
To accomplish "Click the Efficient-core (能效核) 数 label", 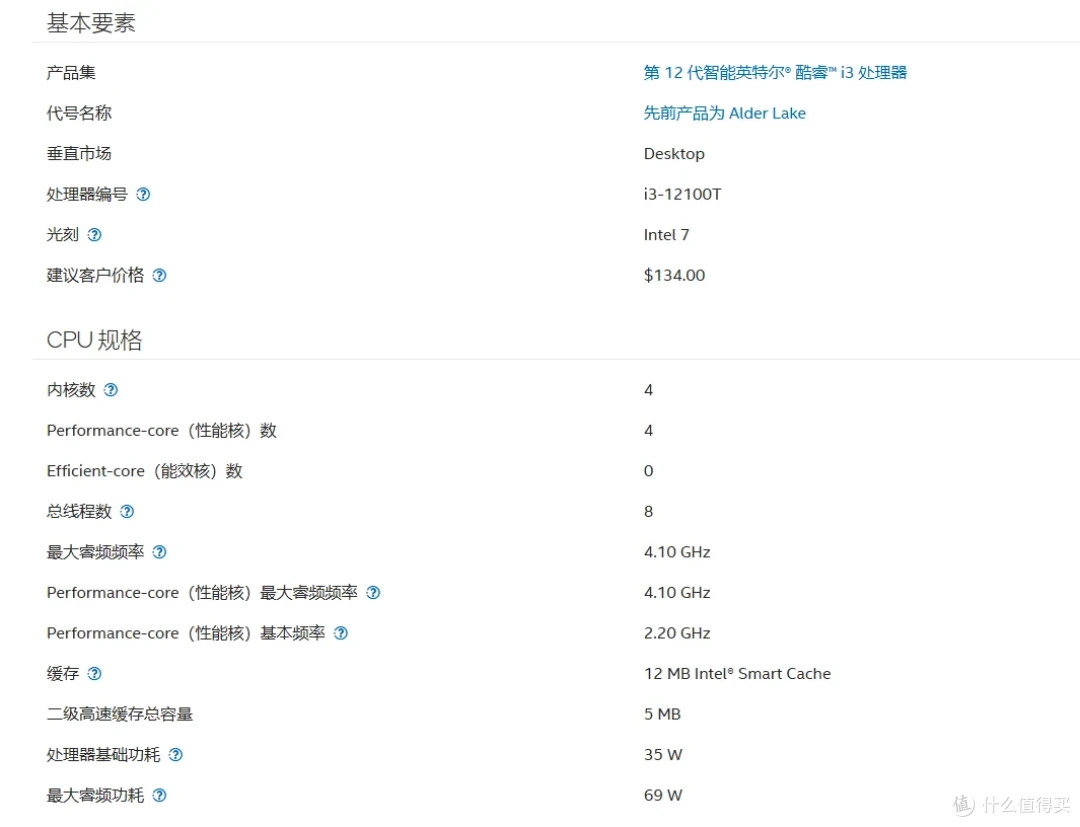I will (x=145, y=471).
